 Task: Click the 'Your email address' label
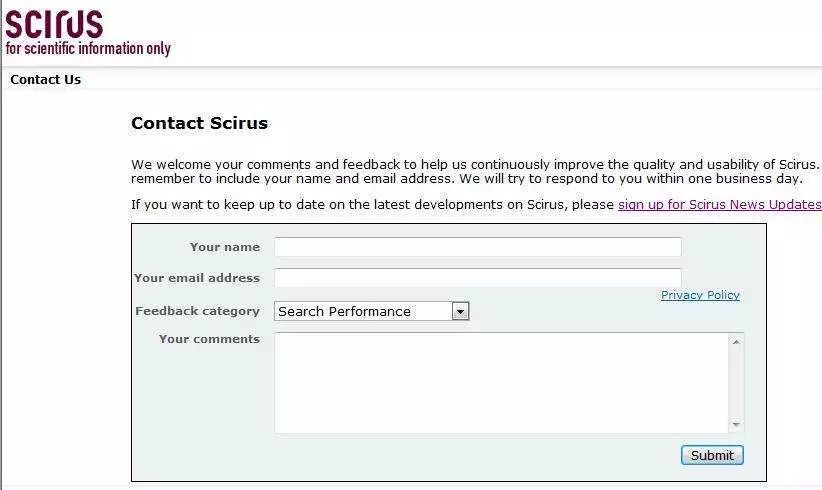197,278
